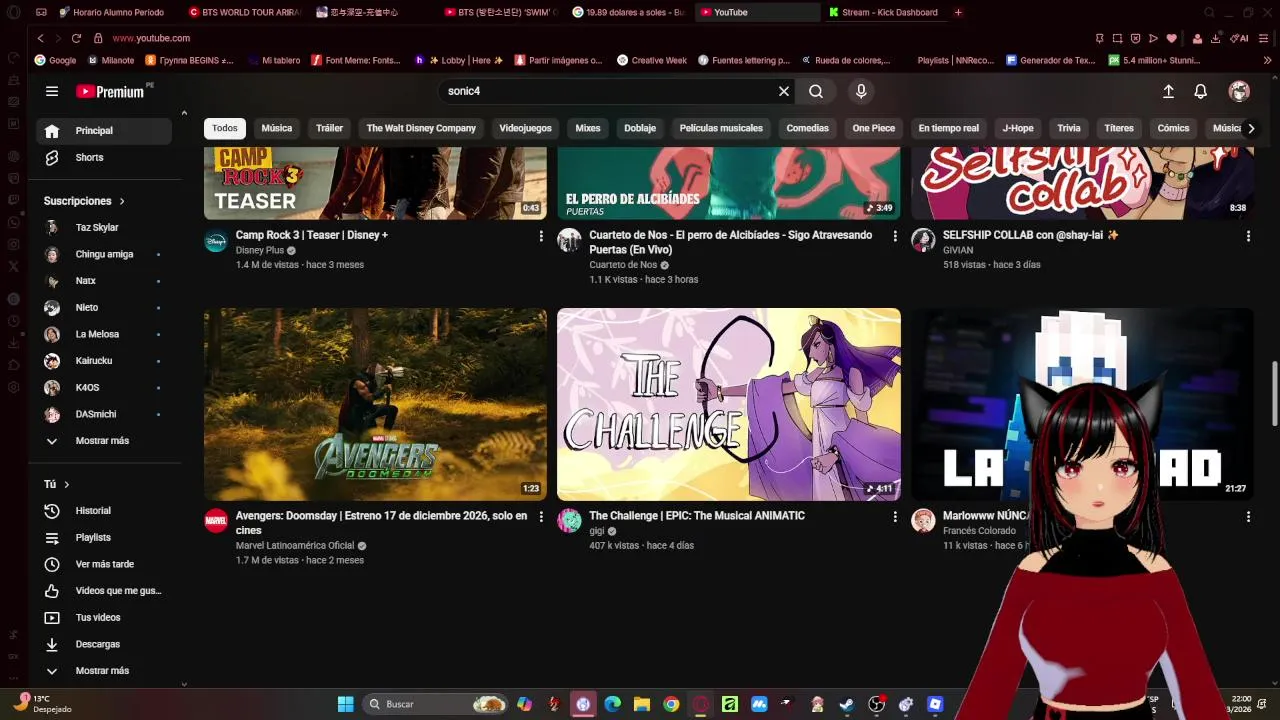1280x720 pixels.
Task: Open the Milanote bookmark
Action: coord(110,60)
